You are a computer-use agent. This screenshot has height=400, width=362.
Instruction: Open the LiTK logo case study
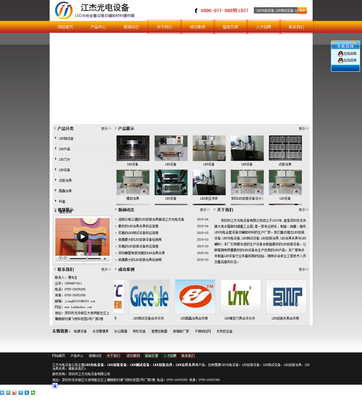(241, 297)
